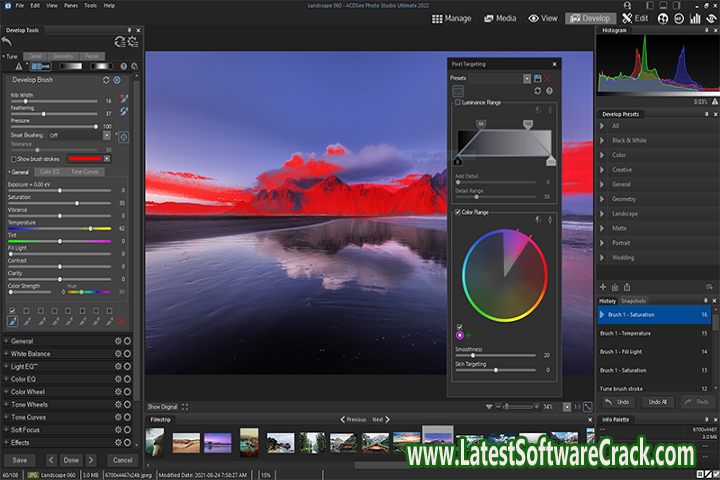
Task: Delete the Pixel Targeting preset
Action: [x=549, y=78]
